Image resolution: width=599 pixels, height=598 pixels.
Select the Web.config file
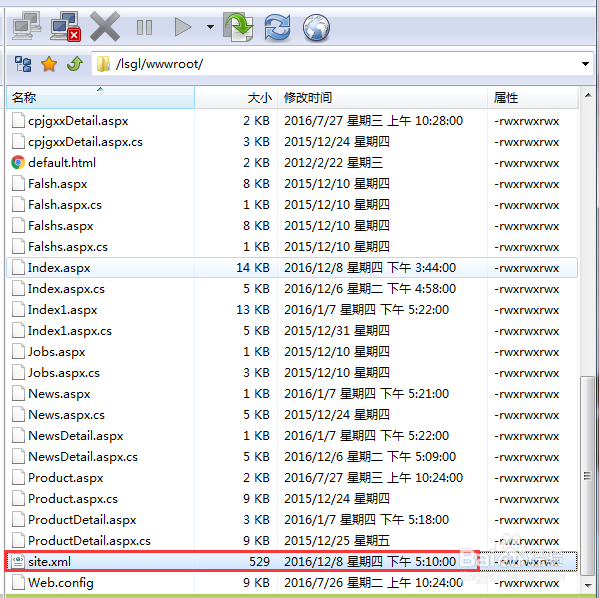[x=292, y=583]
